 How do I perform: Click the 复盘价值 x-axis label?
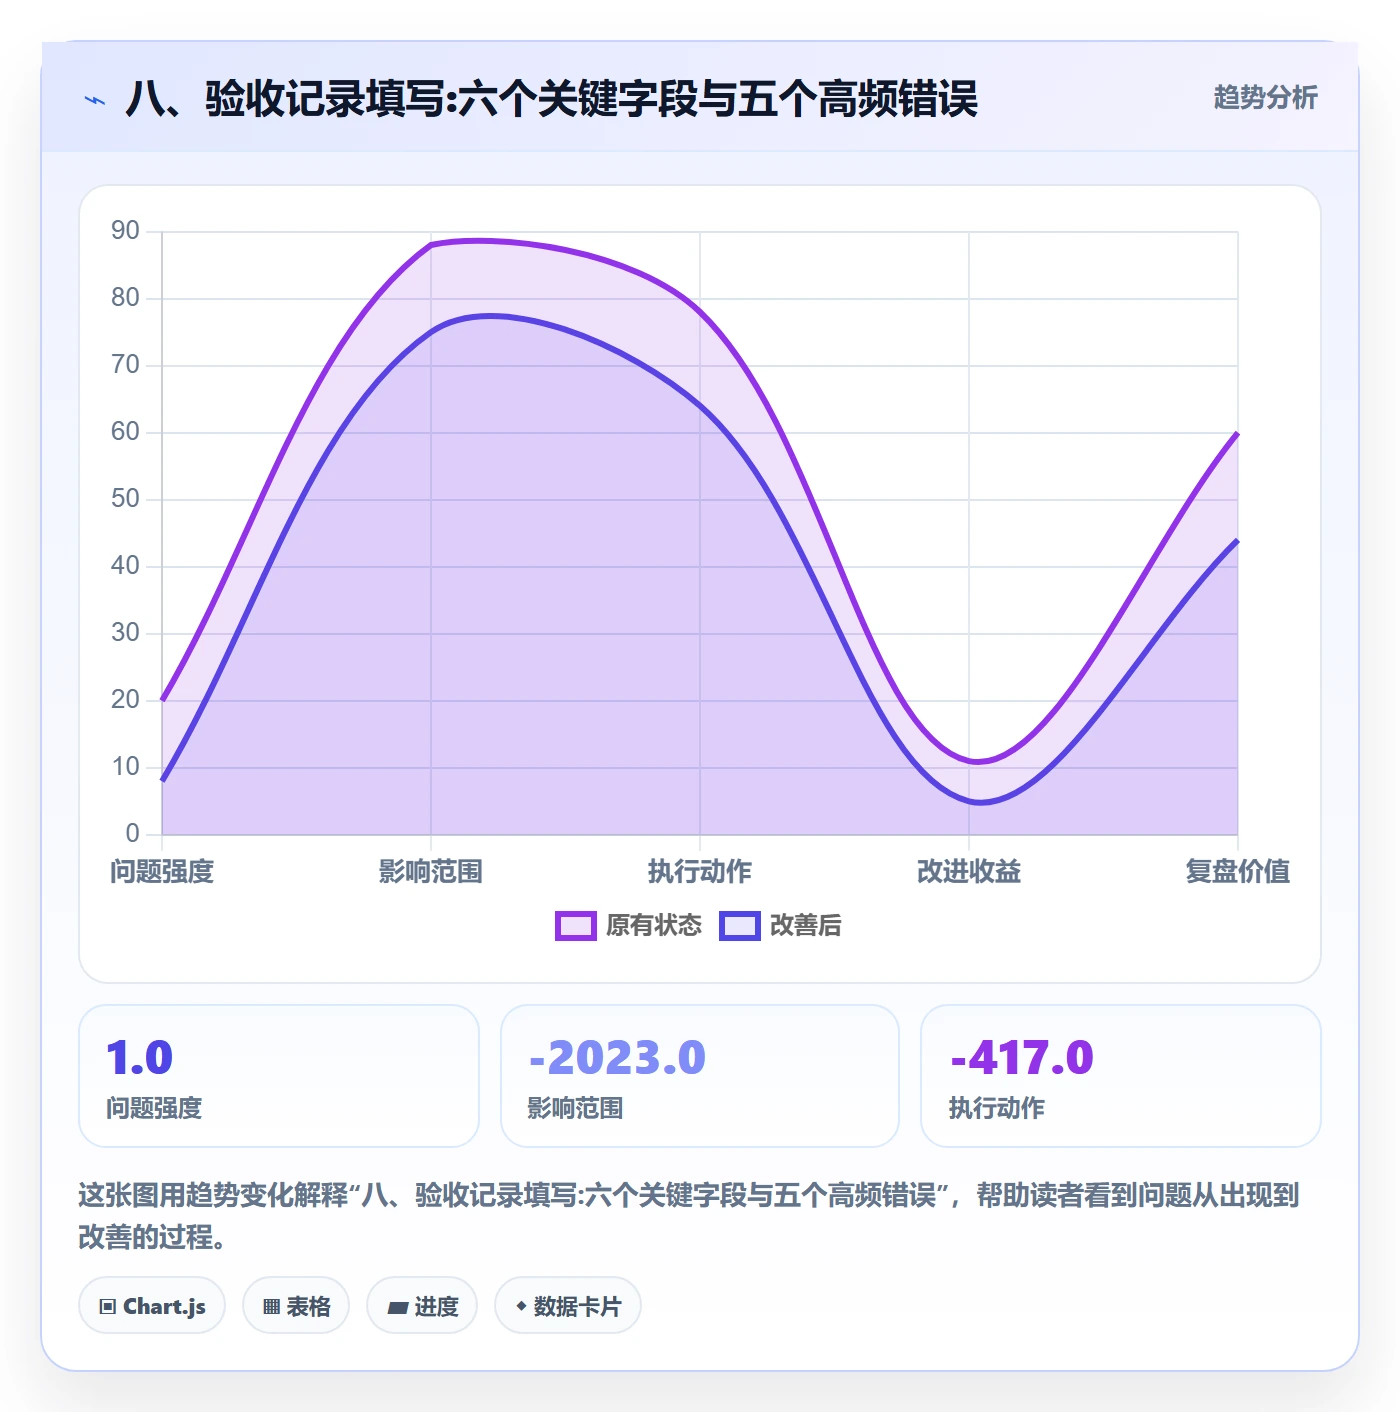1238,872
